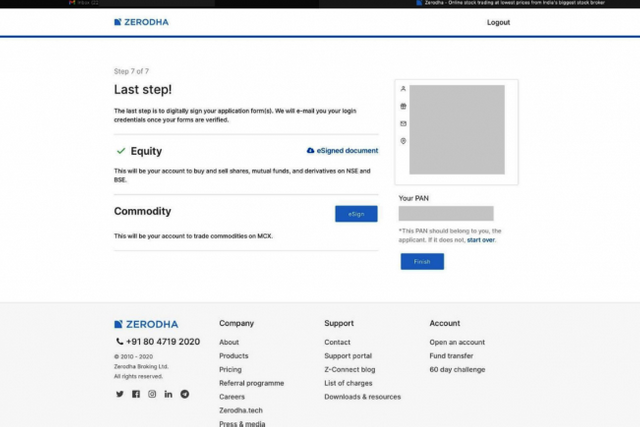The image size is (640, 427).
Task: Open Zerodha's Instagram page icon
Action: pos(152,394)
